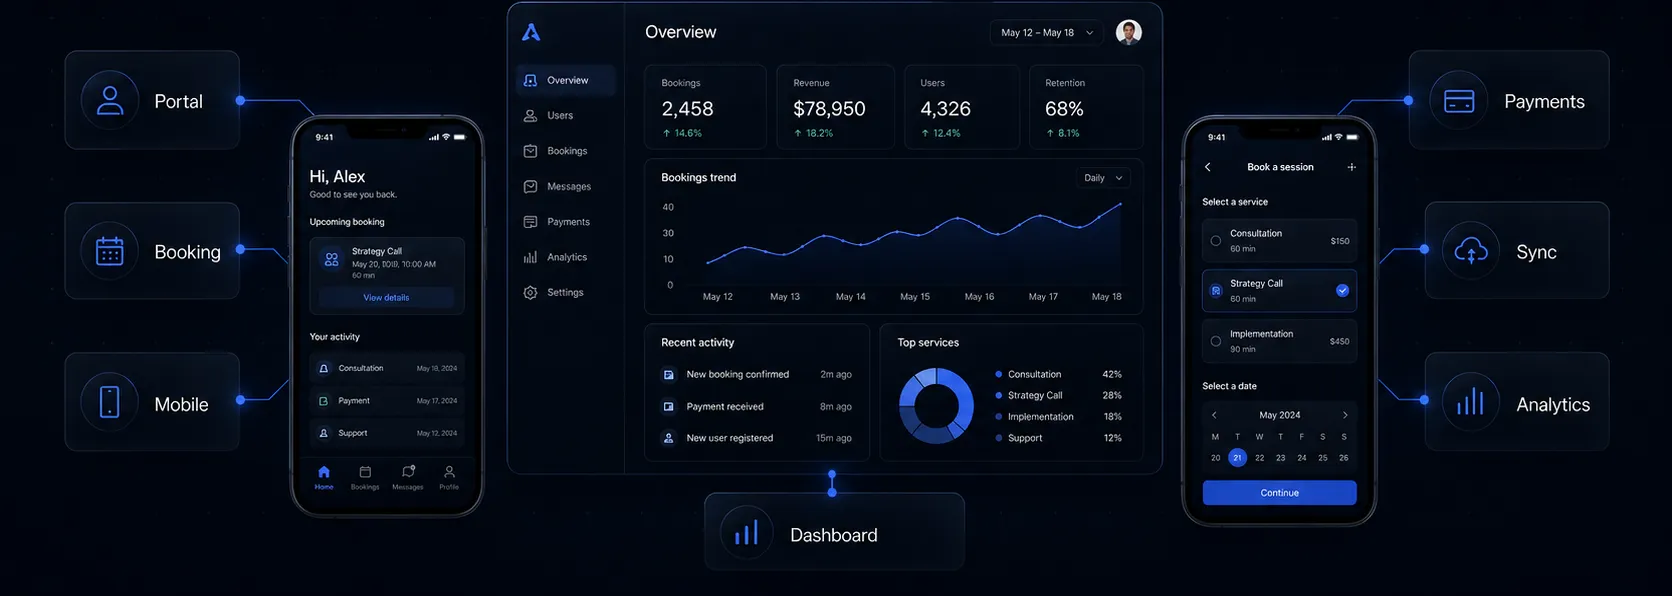1672x596 pixels.
Task: Tap the back arrow on Book a session
Action: point(1208,167)
